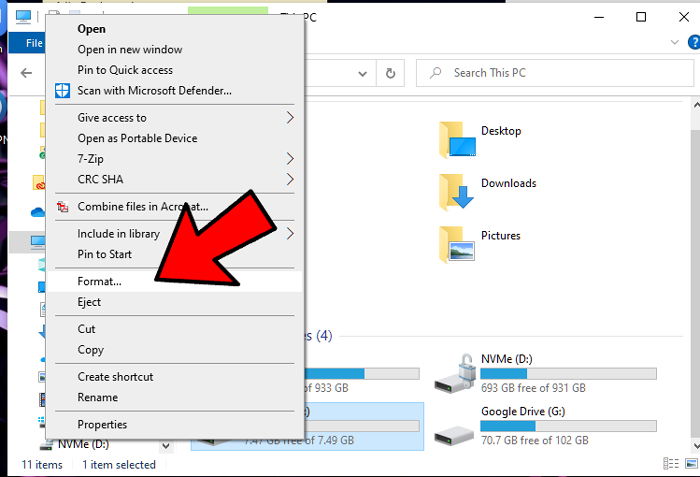
Task: Open the Help question mark icon
Action: tap(694, 42)
